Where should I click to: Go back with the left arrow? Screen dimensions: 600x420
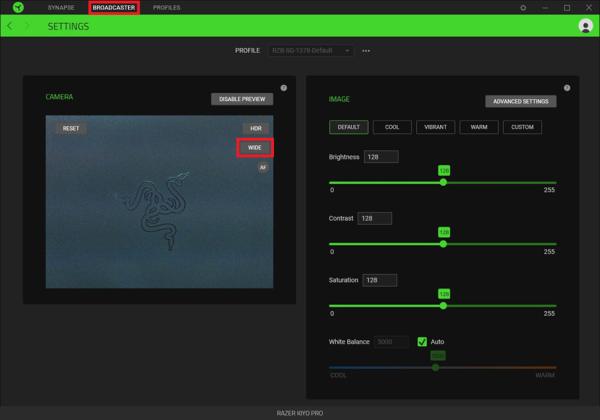(10, 26)
